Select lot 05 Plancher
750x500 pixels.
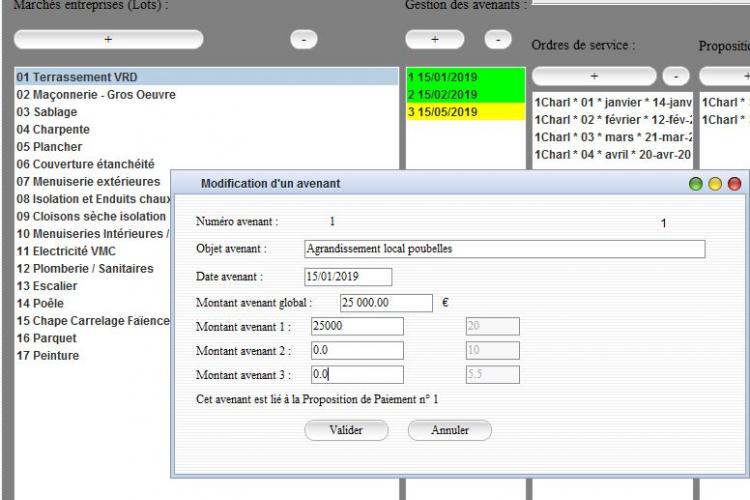click(x=207, y=147)
